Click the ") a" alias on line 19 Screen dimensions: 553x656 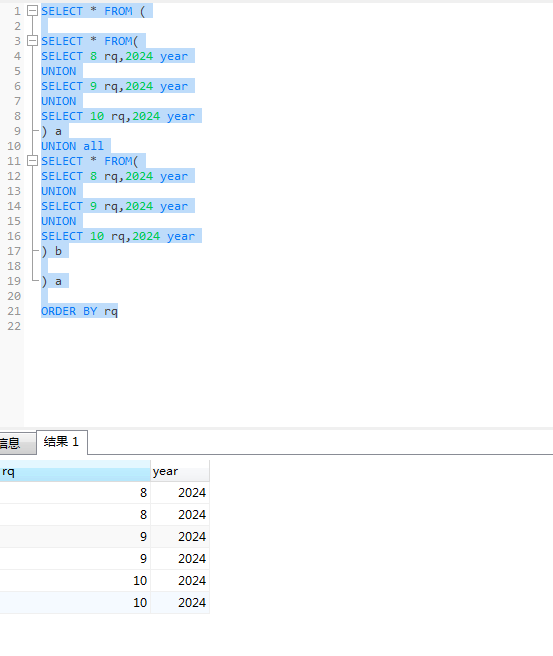pyautogui.click(x=51, y=281)
